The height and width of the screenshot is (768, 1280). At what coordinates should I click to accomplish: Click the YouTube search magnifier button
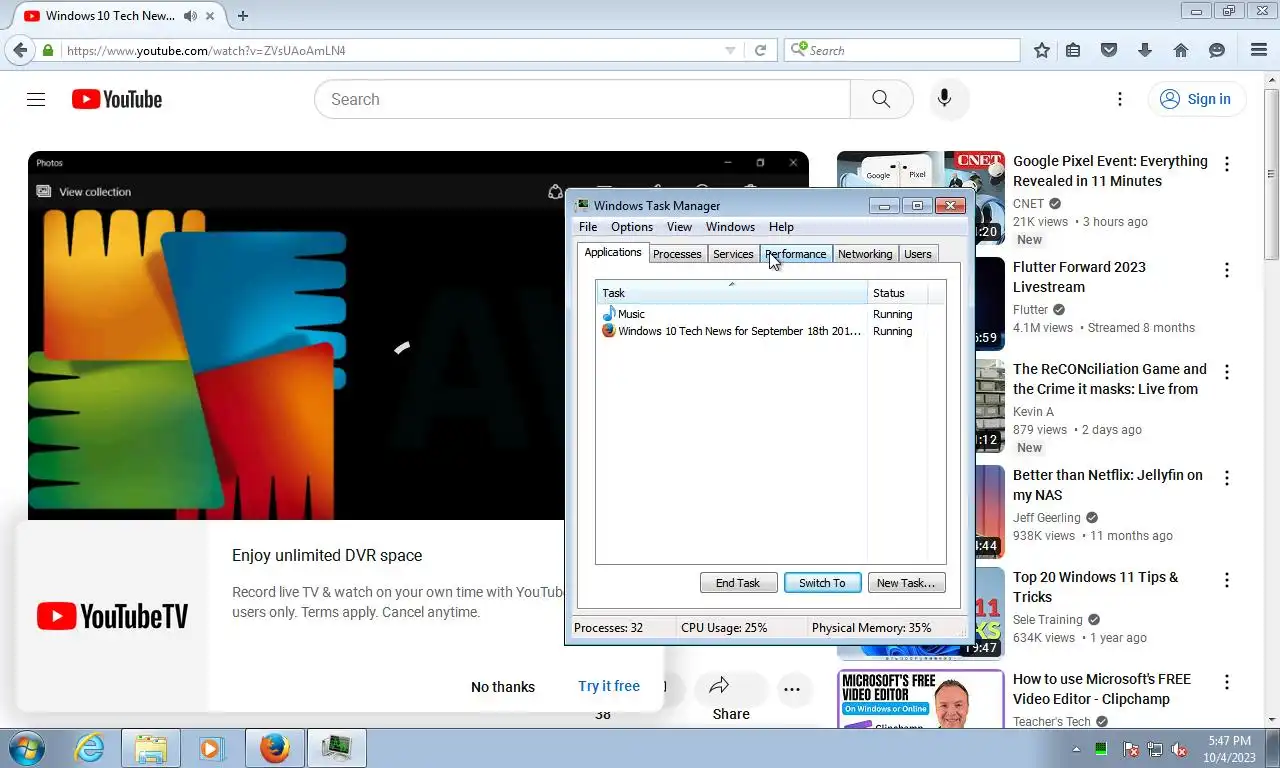pos(881,99)
